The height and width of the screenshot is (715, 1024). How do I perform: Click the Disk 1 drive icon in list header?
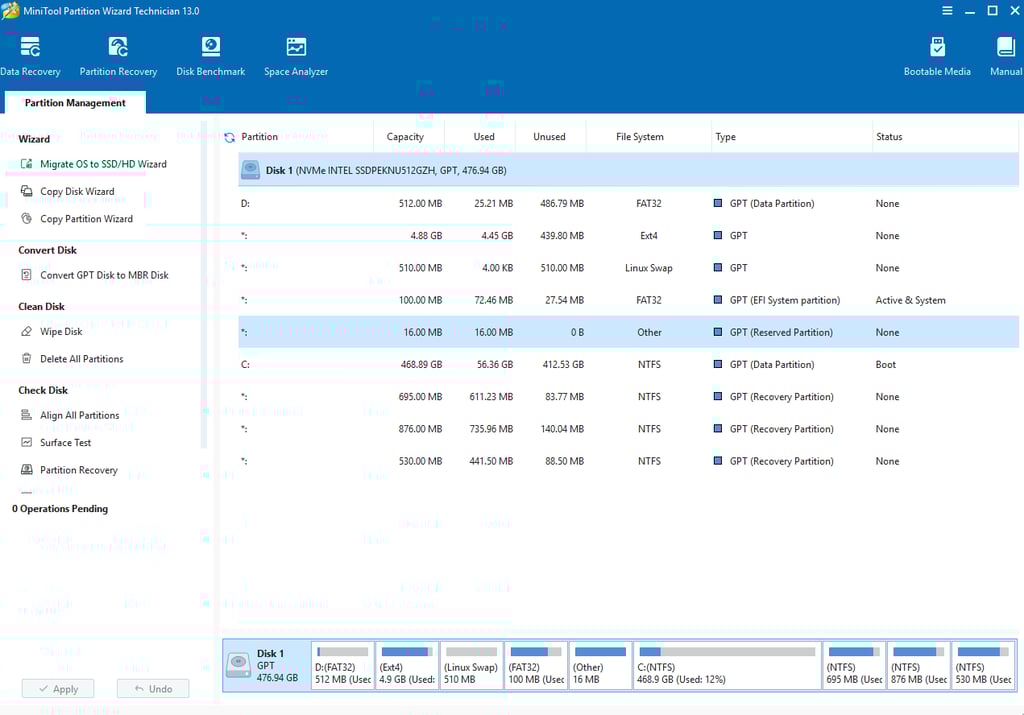[x=250, y=170]
